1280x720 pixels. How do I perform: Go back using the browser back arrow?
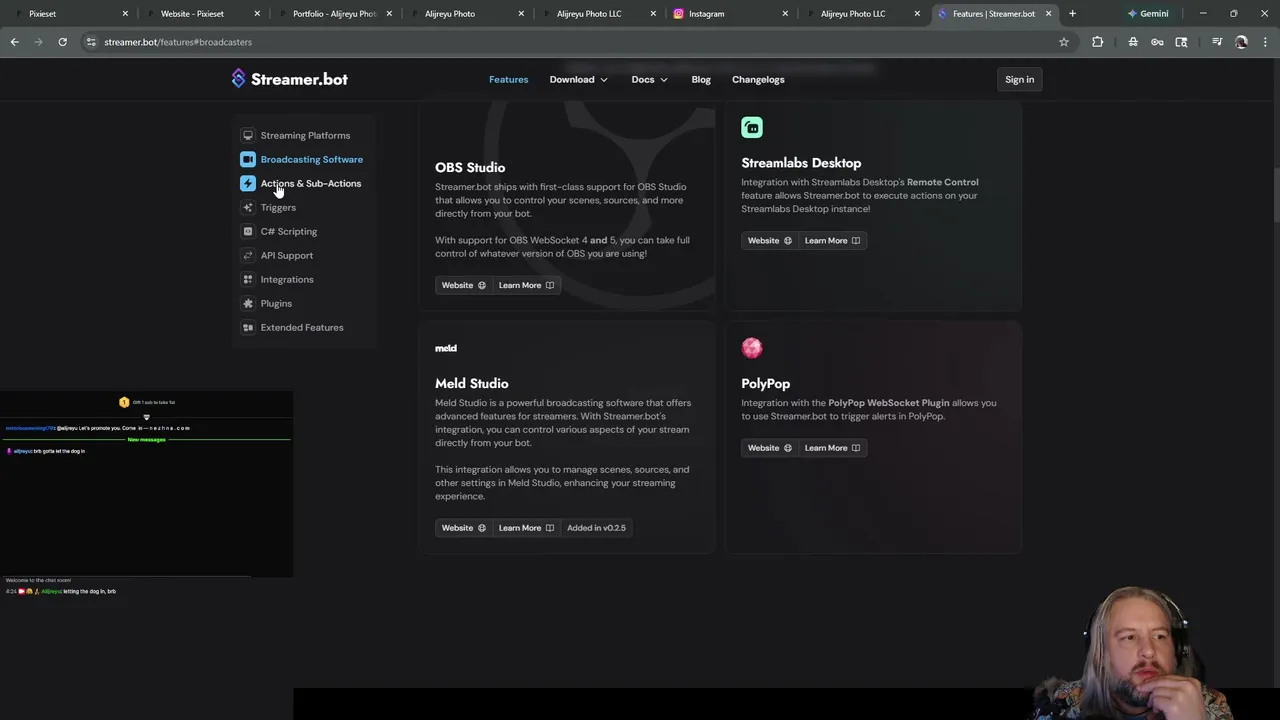pyautogui.click(x=14, y=42)
